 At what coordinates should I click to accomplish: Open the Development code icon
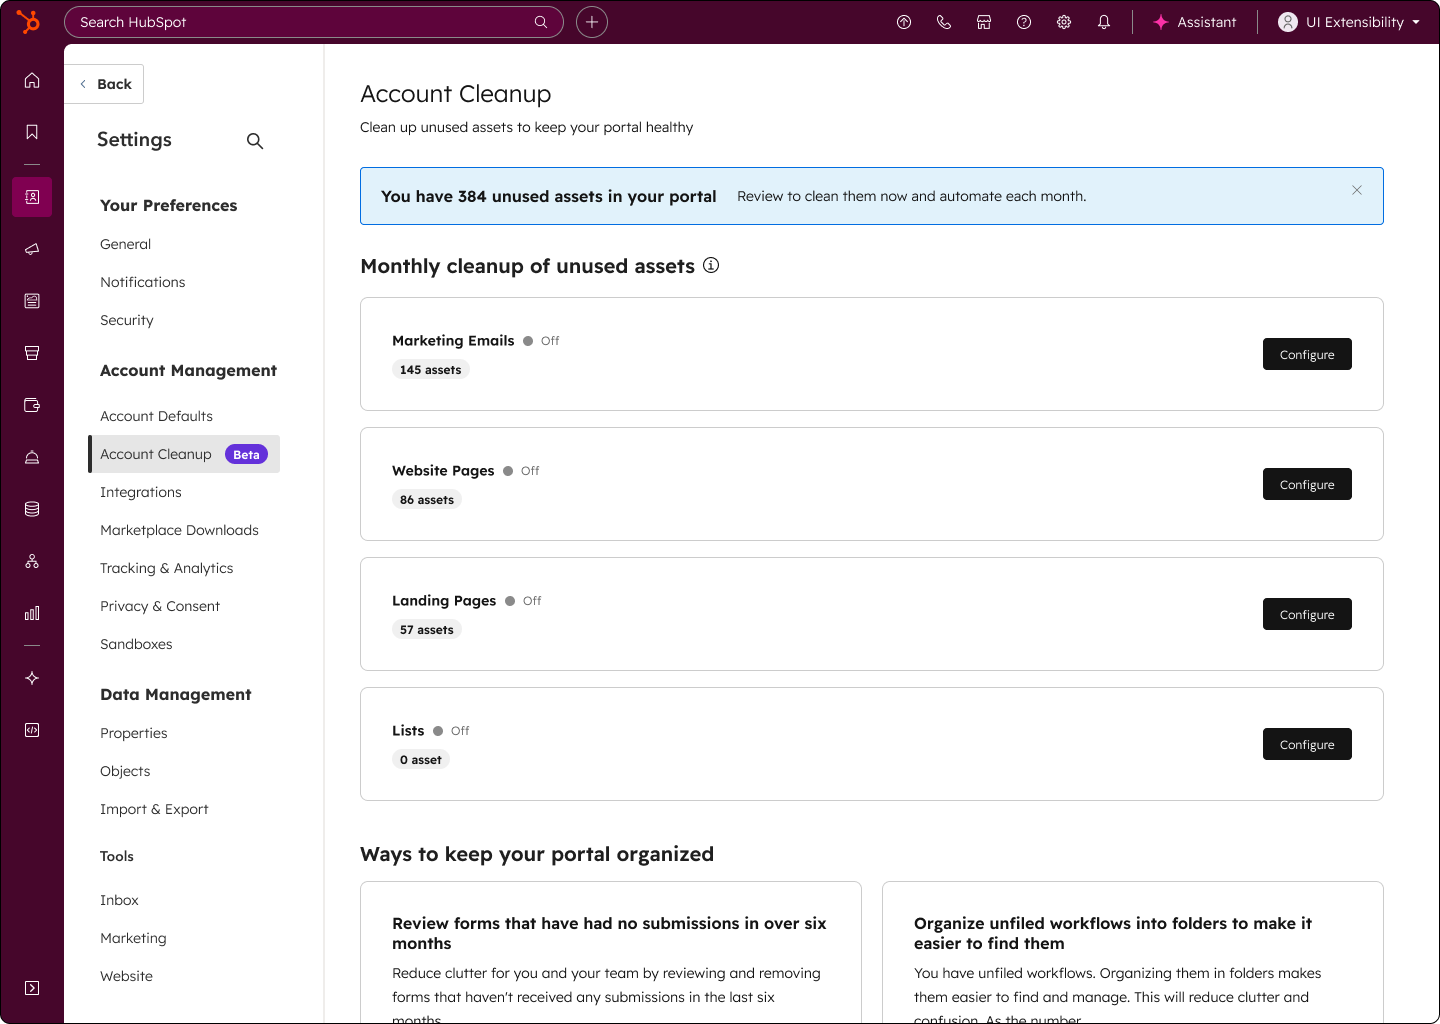pos(32,730)
